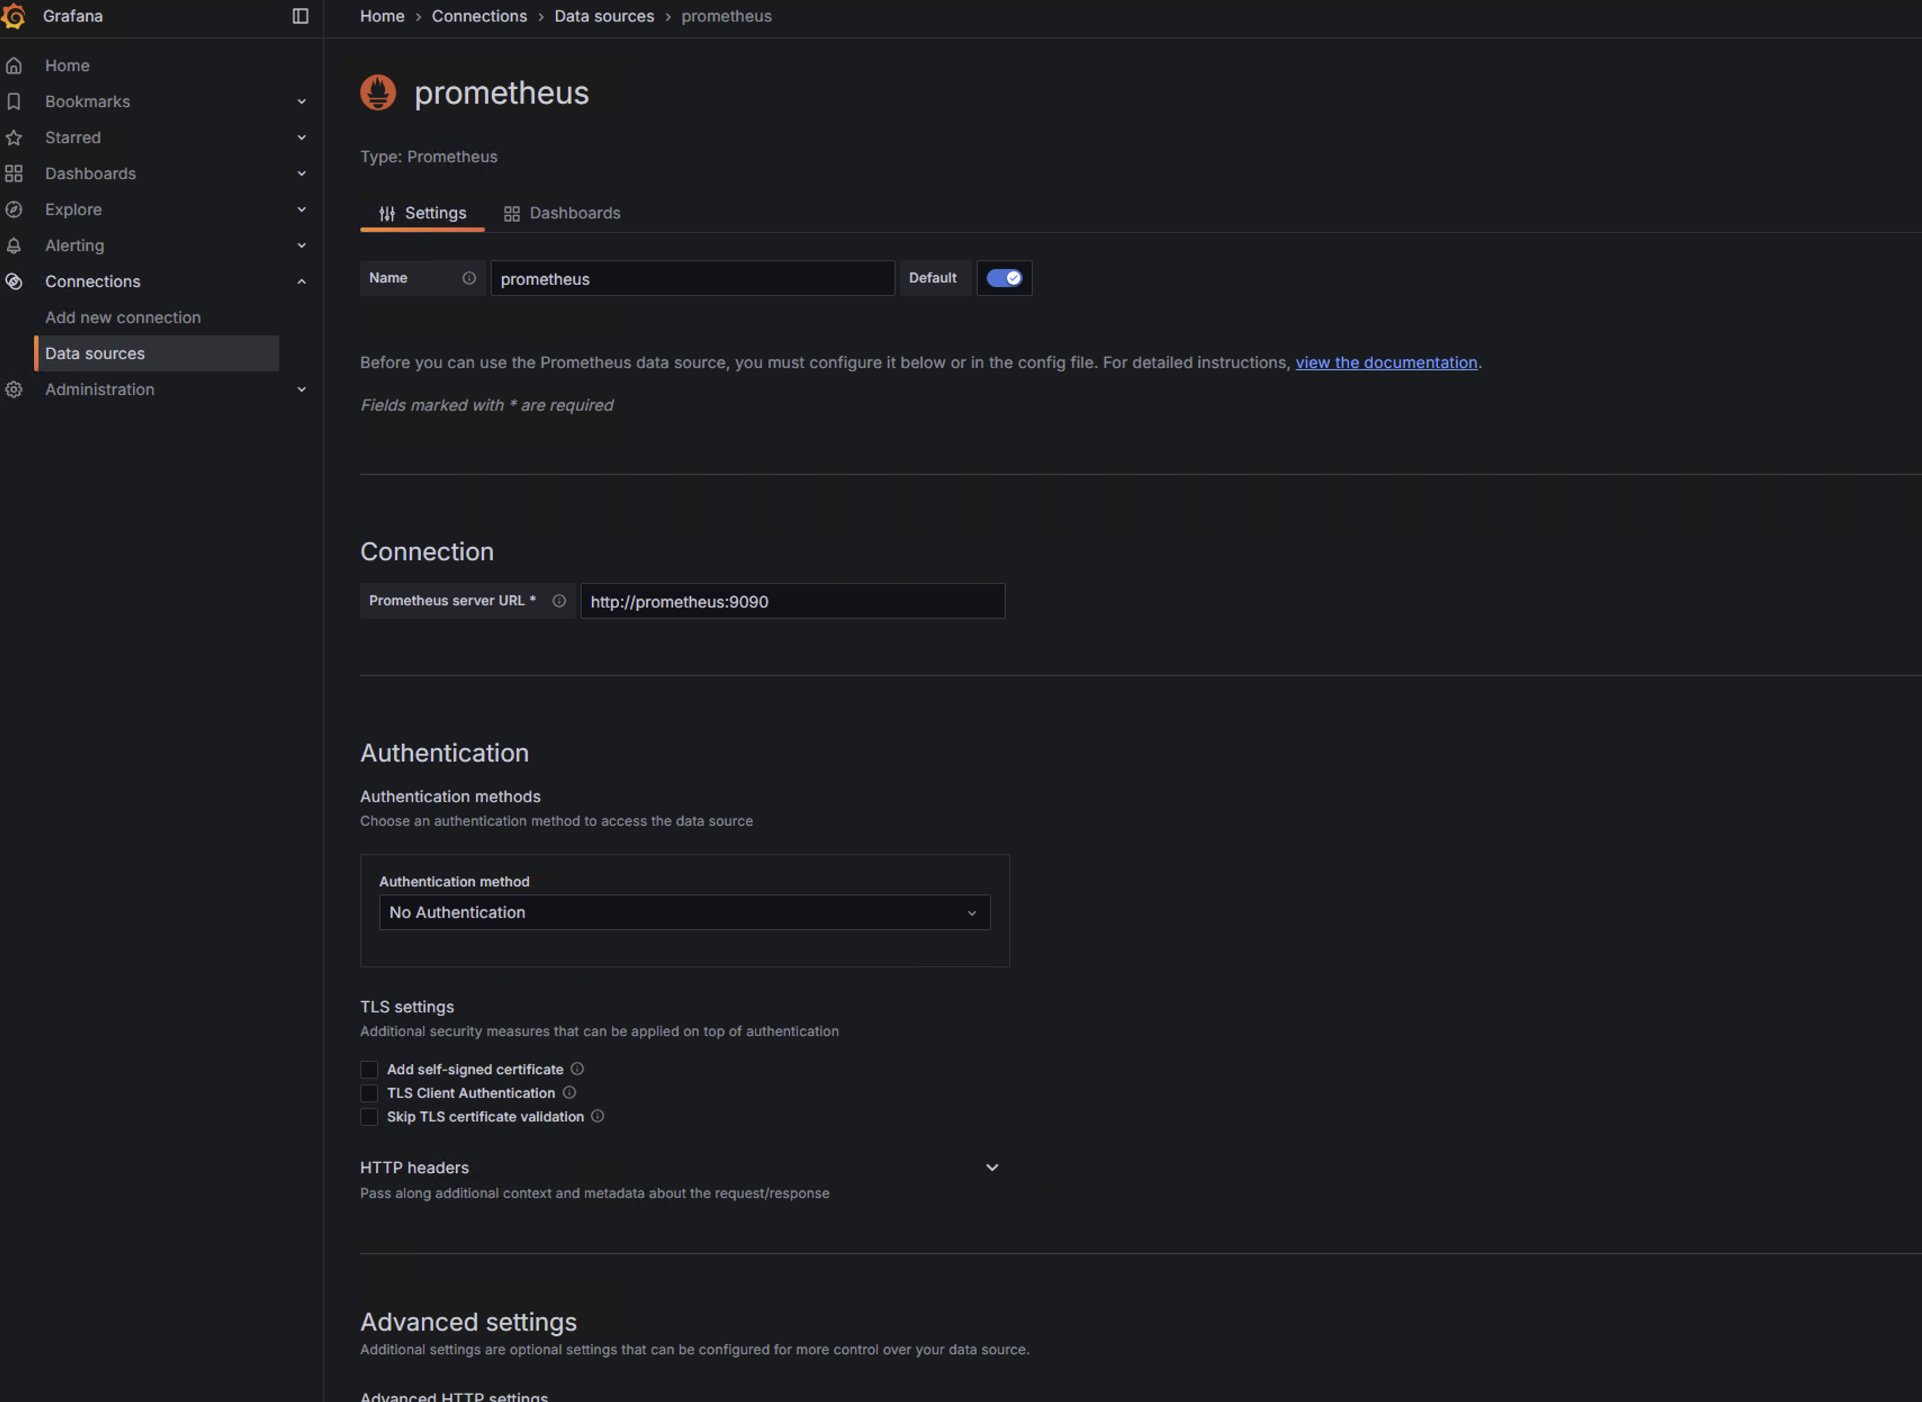Image resolution: width=1922 pixels, height=1402 pixels.
Task: Open Alerting via its bell icon
Action: point(14,246)
